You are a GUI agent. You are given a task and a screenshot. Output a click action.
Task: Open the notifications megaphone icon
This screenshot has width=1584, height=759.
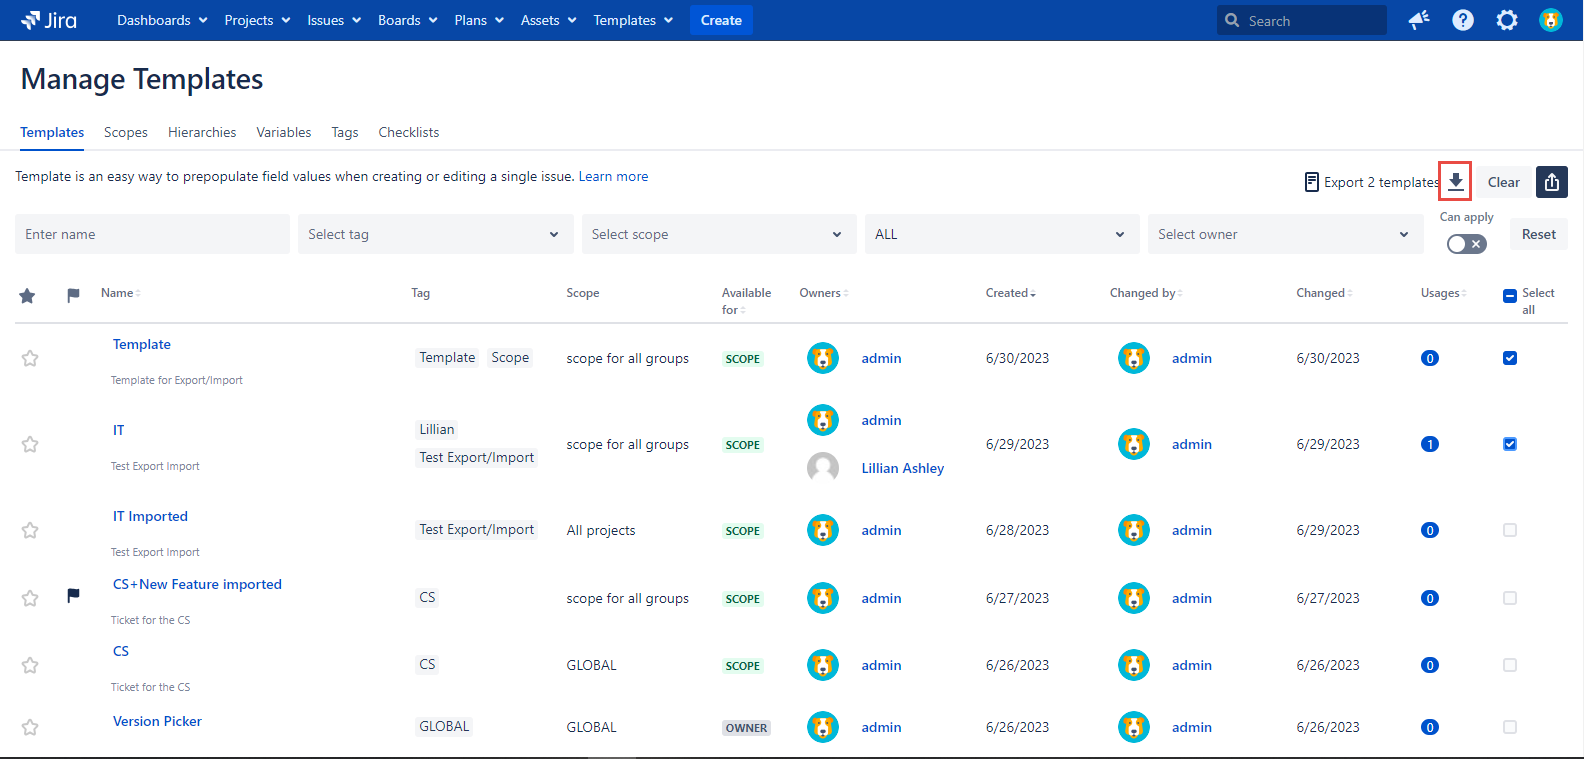pos(1418,20)
